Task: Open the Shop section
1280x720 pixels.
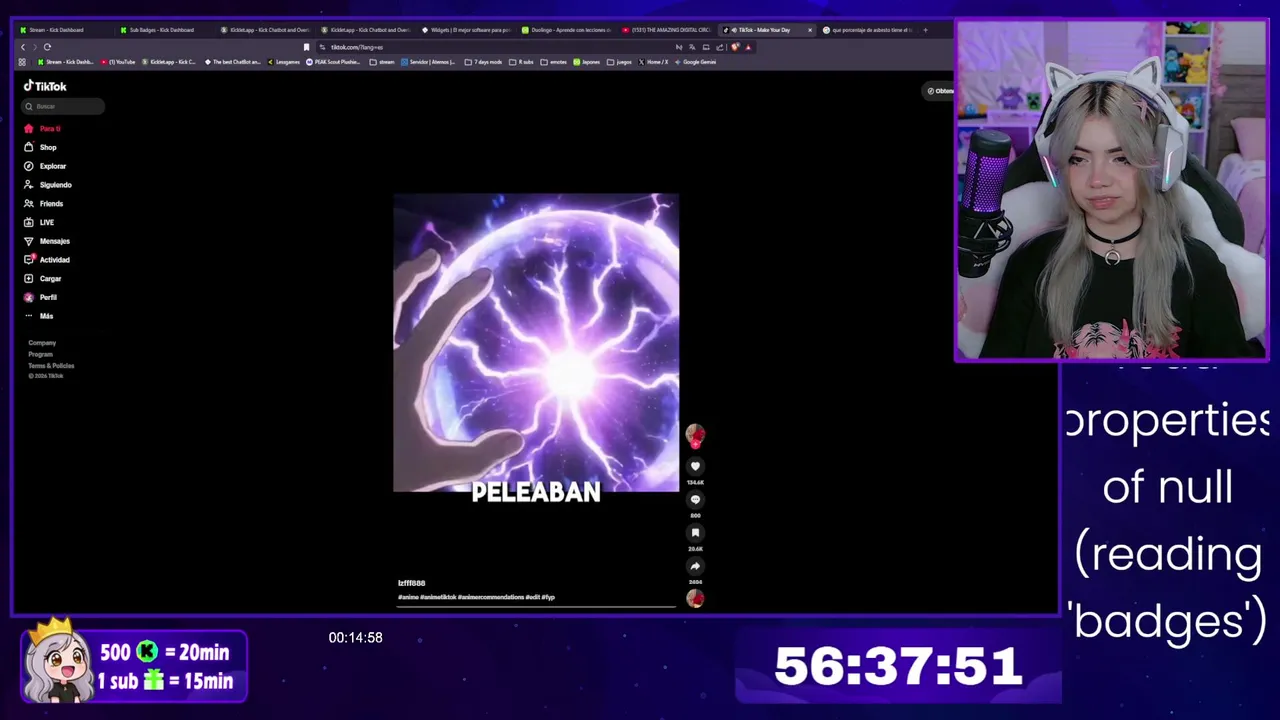Action: (41, 147)
